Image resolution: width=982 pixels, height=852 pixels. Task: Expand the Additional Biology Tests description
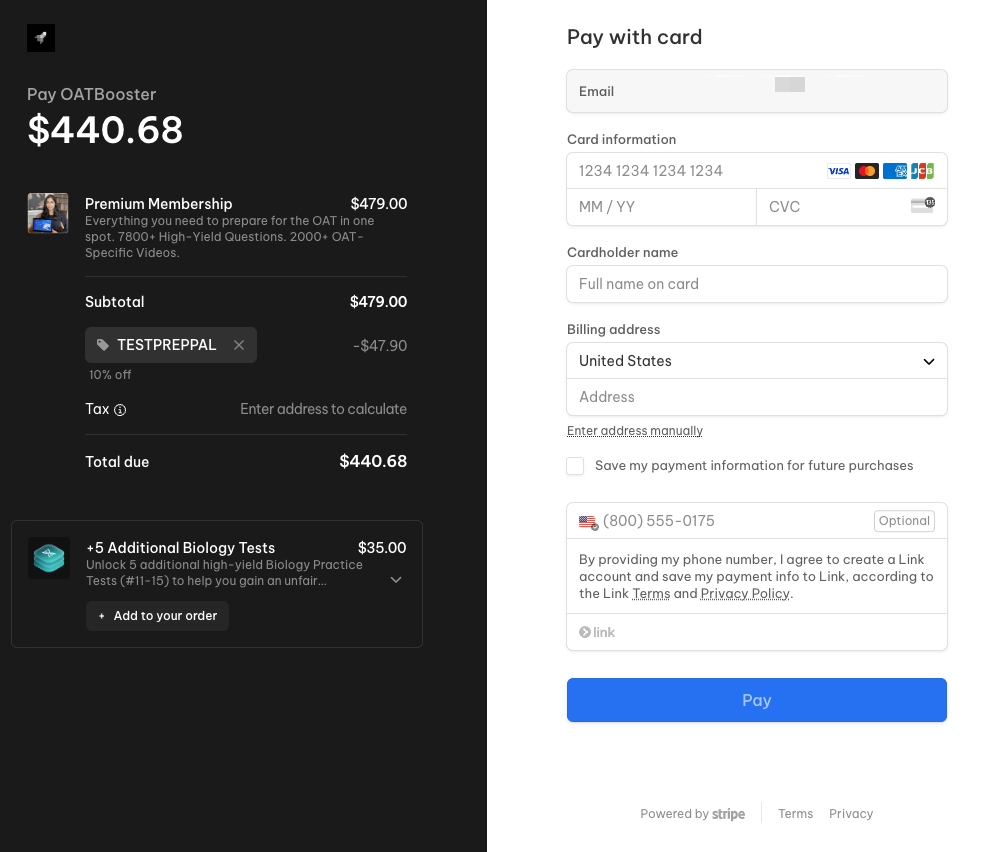click(x=396, y=580)
